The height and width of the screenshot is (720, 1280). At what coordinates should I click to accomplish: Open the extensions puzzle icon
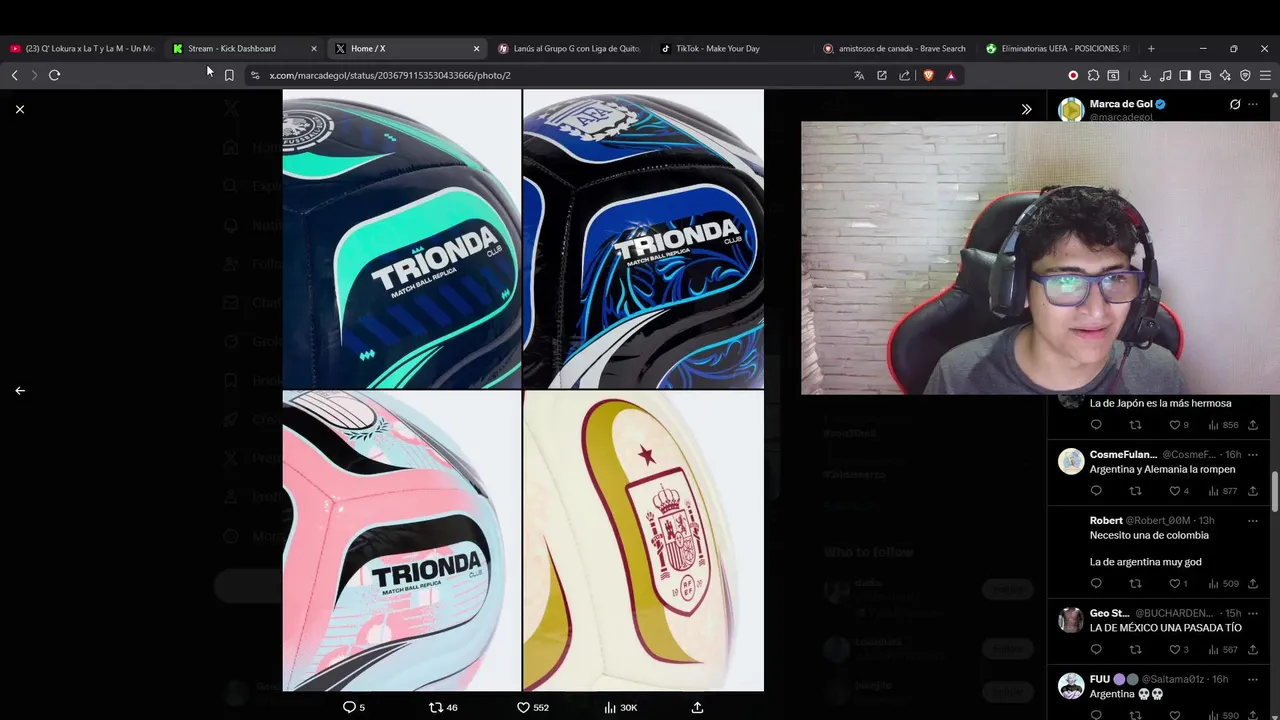coord(1093,75)
